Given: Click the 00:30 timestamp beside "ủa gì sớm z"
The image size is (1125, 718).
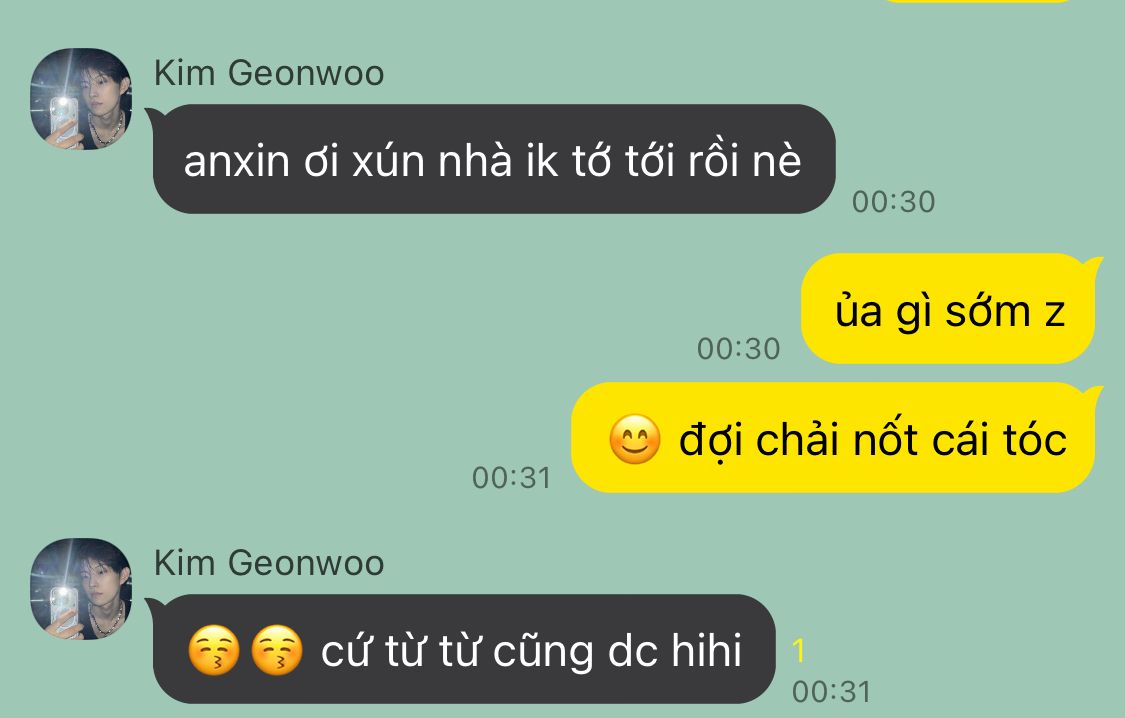Looking at the screenshot, I should 738,349.
